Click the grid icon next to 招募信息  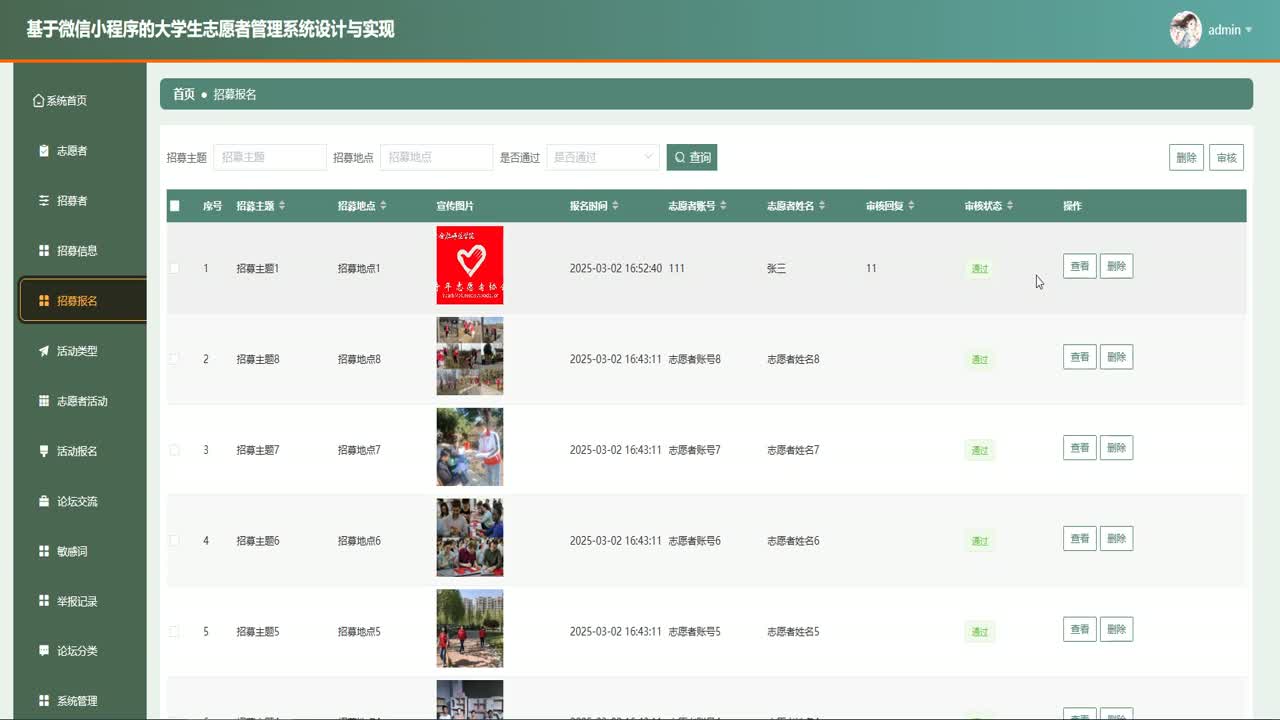(44, 251)
